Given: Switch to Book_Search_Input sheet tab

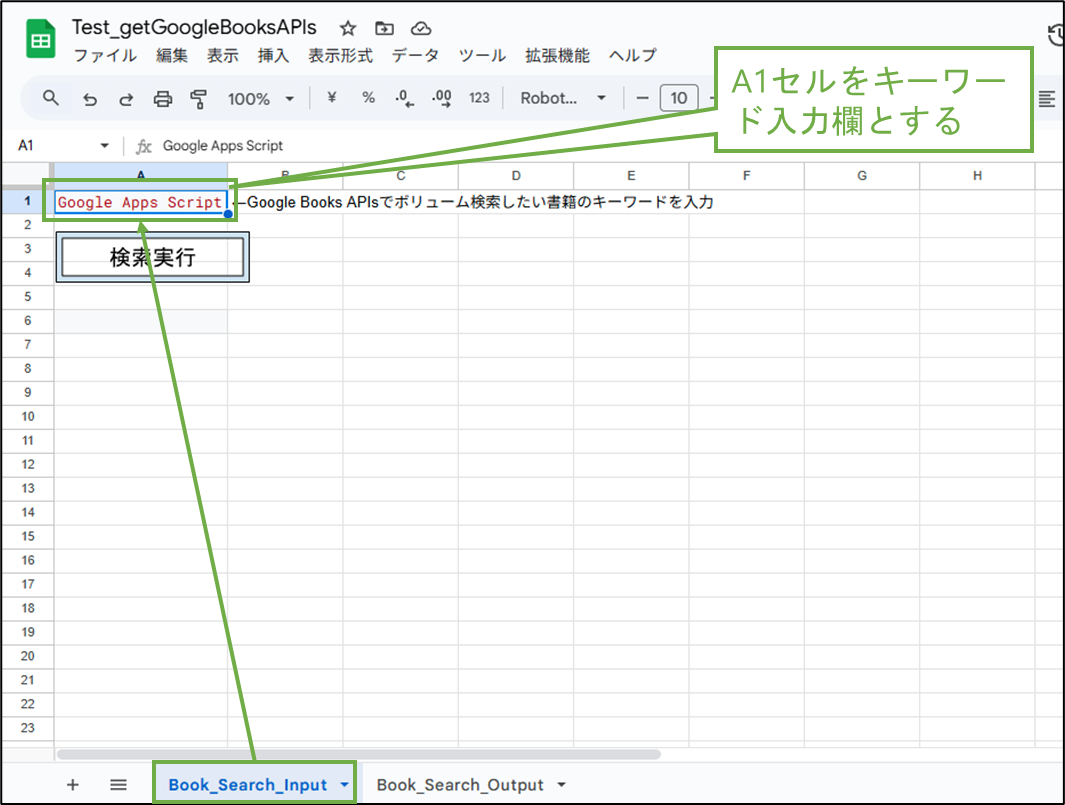Looking at the screenshot, I should tap(247, 785).
